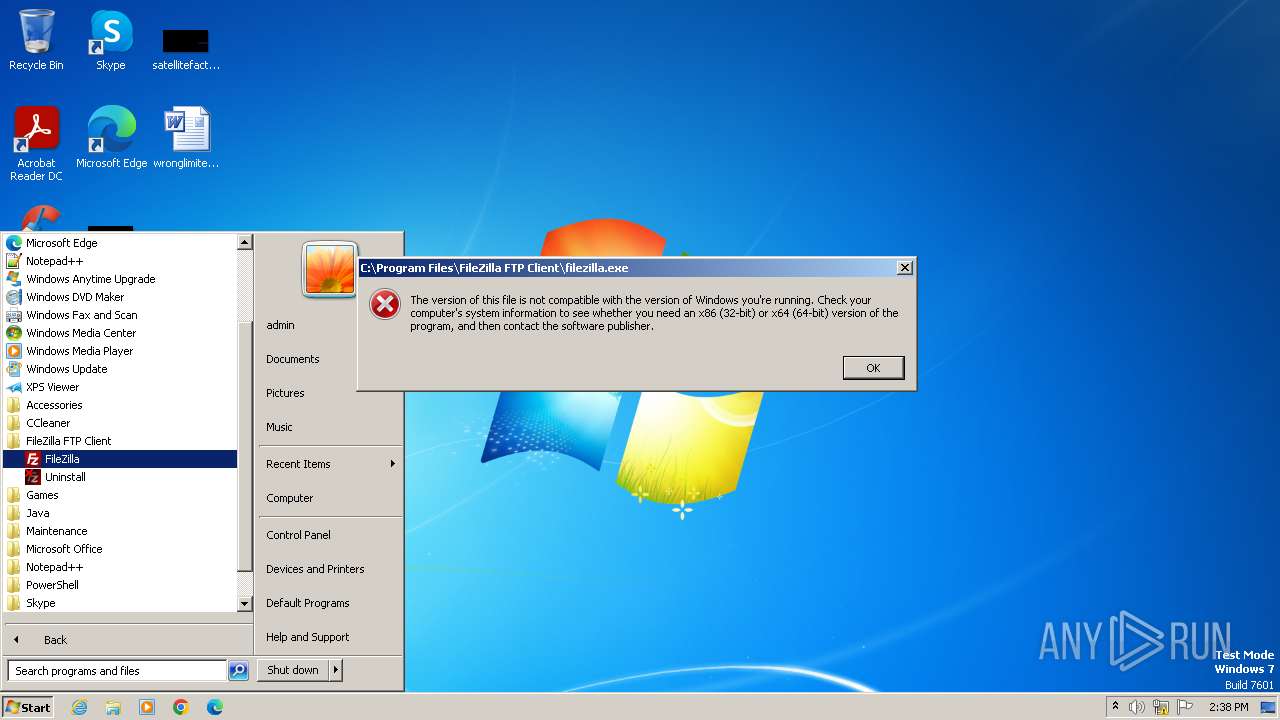1280x720 pixels.
Task: Click the red error icon in the dialog
Action: [x=385, y=305]
